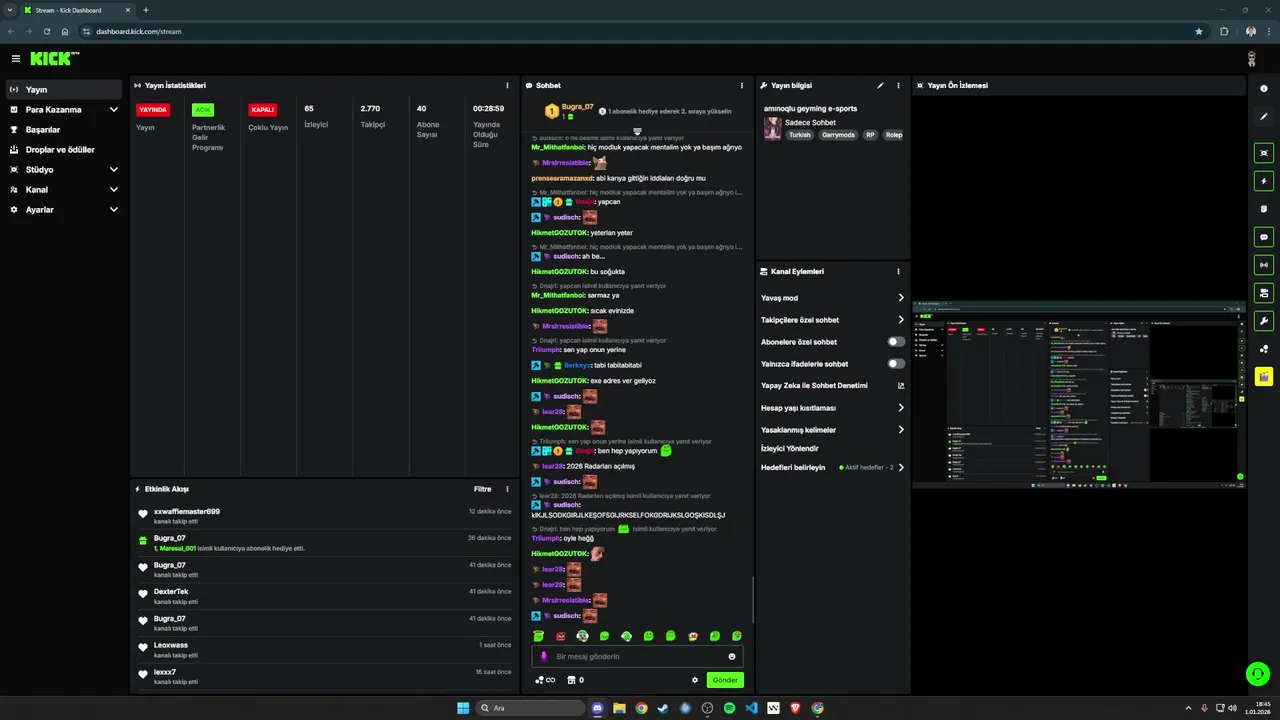This screenshot has height=720, width=1280.
Task: Open Hesap yaşı kısıtlaması options arrow
Action: coord(901,408)
